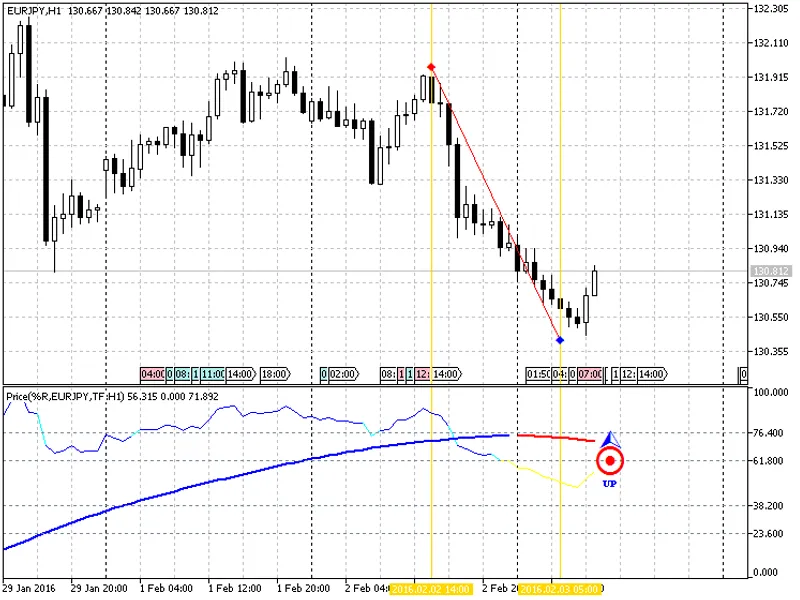800x600 pixels.
Task: Click the 1 Feb 12:00 time axis label
Action: coord(235,589)
